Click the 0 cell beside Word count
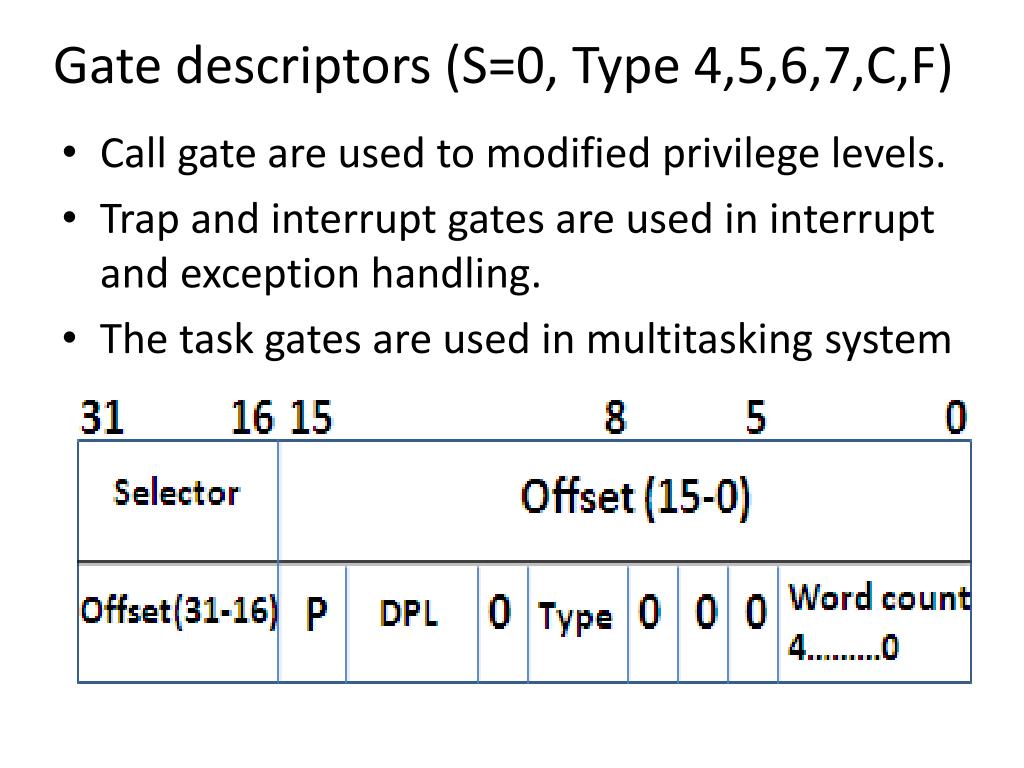 pos(753,623)
